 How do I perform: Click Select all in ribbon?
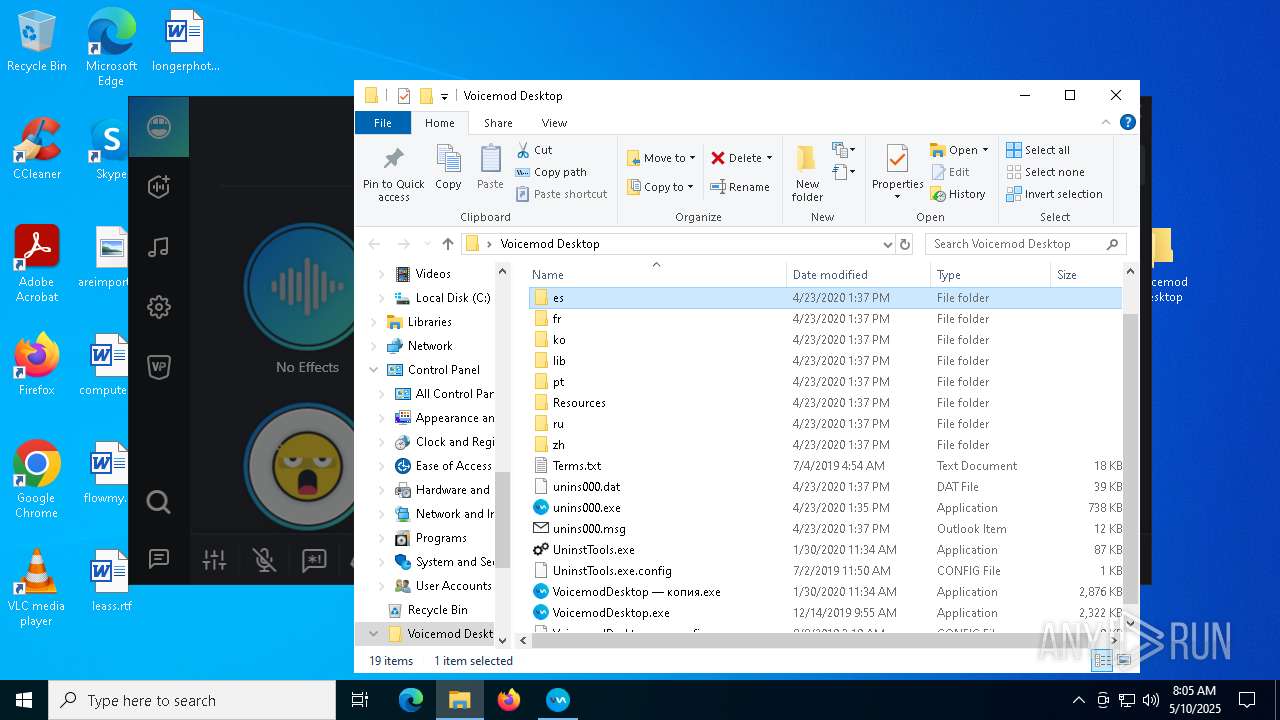1038,150
